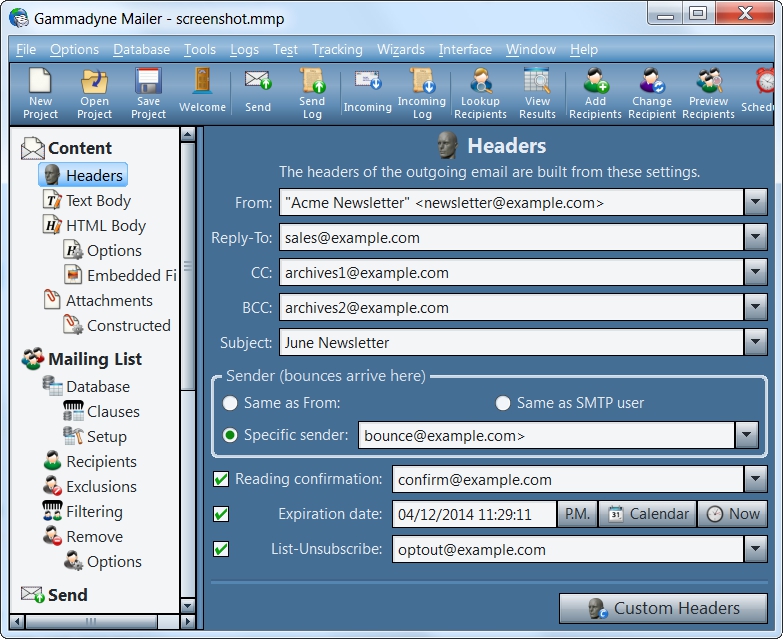Click the Save Project floppy icon
The width and height of the screenshot is (783, 639).
pos(148,92)
